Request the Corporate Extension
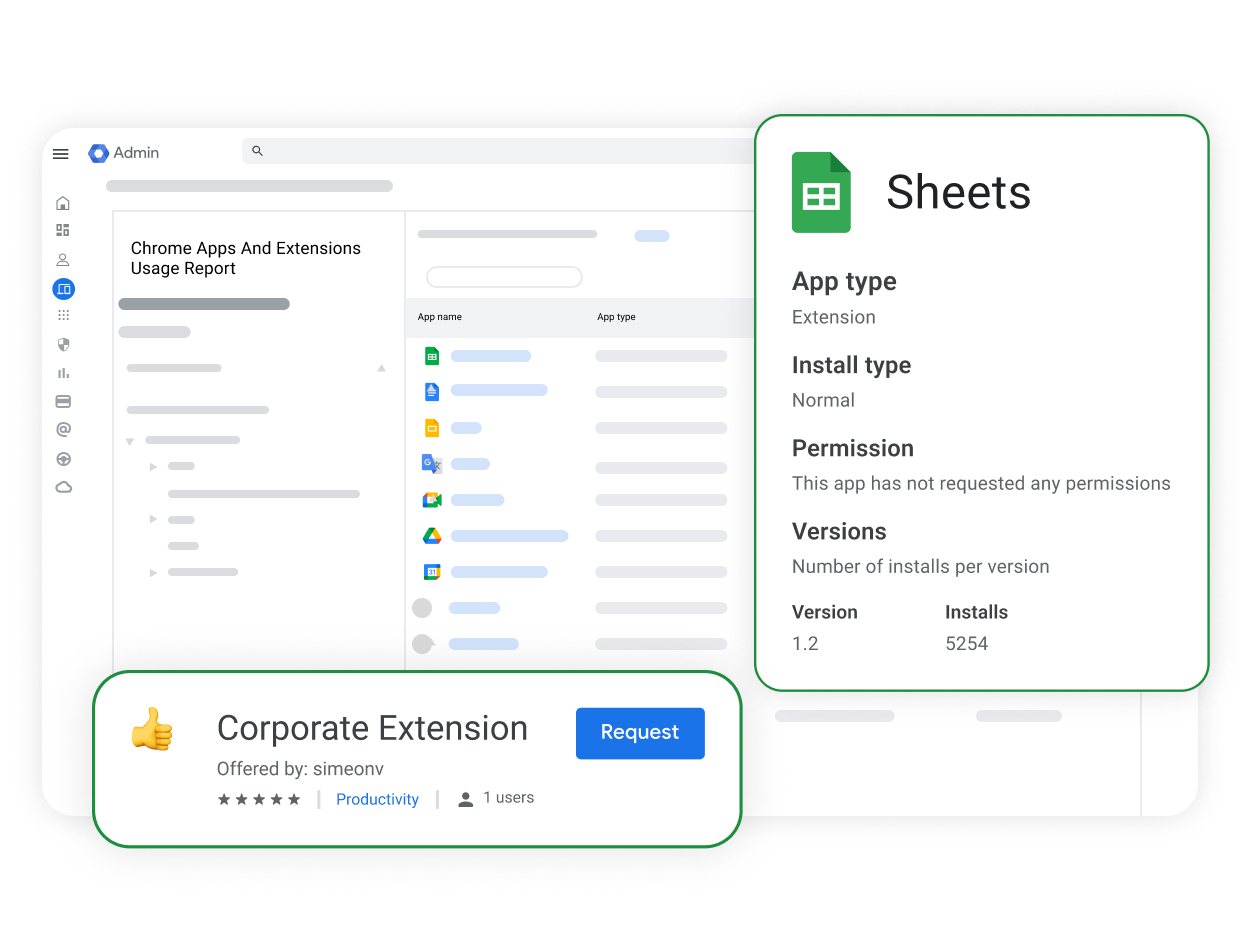 (640, 733)
